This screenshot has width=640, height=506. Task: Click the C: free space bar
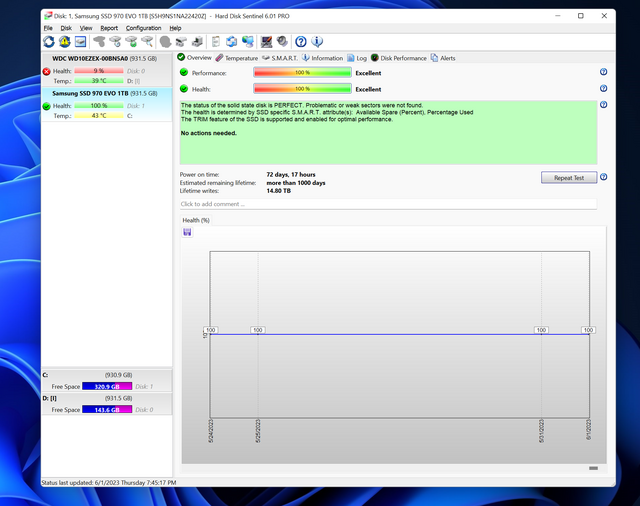pos(105,386)
